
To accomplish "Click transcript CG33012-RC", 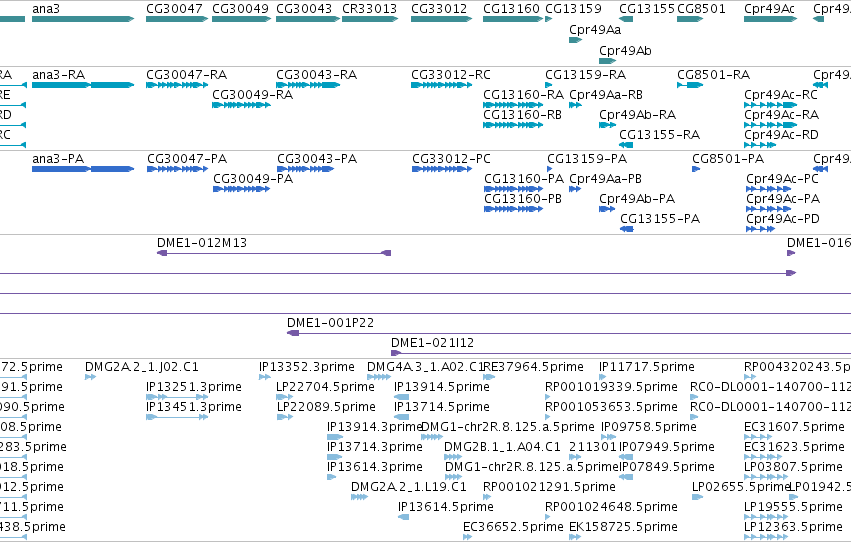I will pos(442,85).
